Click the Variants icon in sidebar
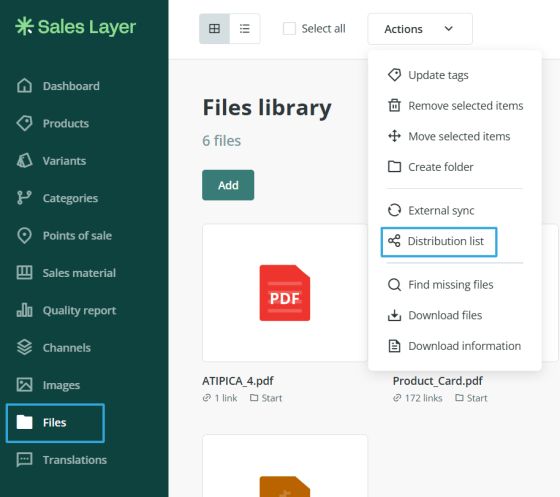 pyautogui.click(x=24, y=161)
